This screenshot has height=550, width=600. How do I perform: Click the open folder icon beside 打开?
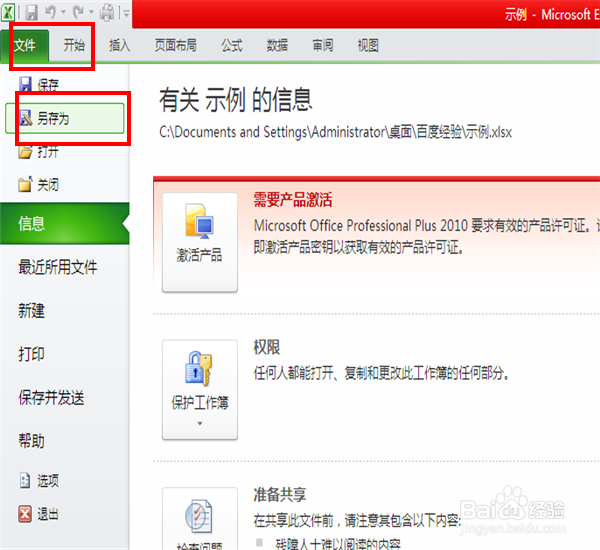[x=25, y=152]
